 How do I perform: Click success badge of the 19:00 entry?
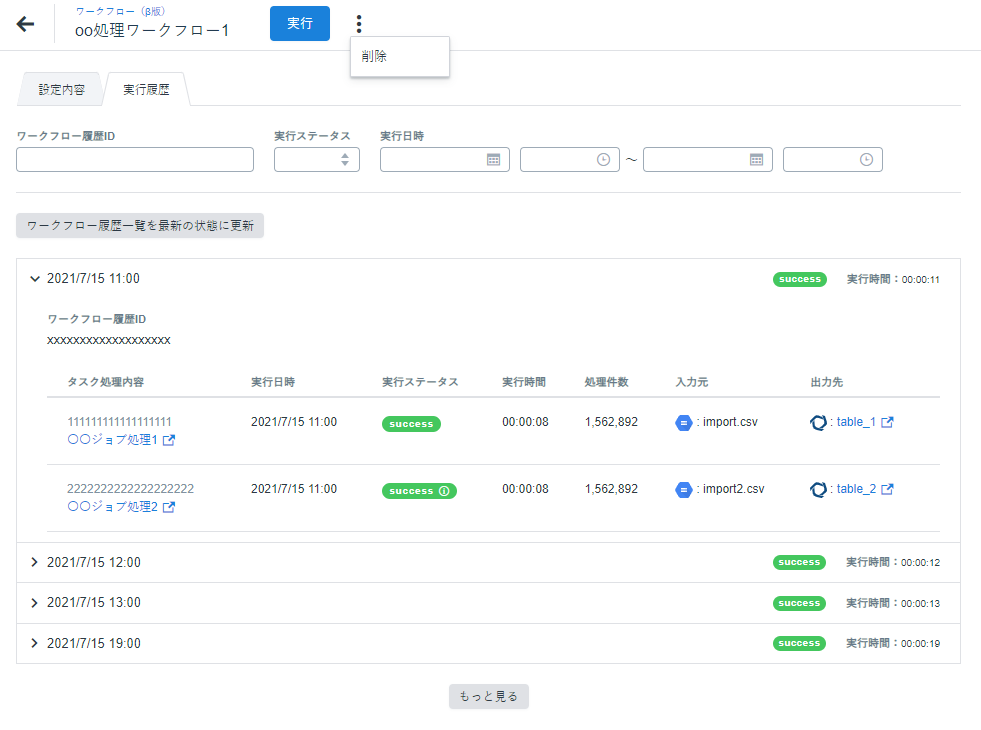(799, 643)
